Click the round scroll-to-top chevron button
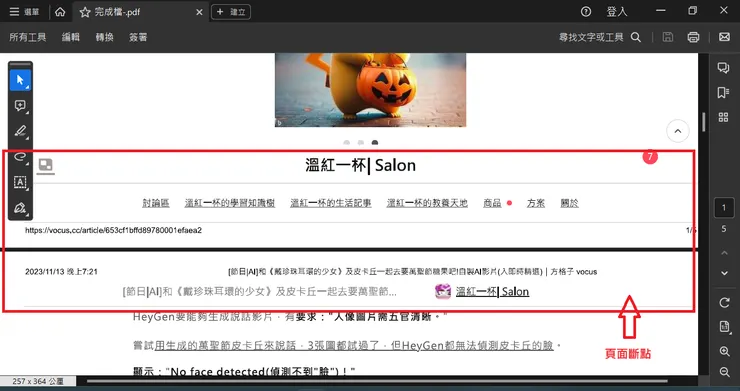740x391 pixels. pyautogui.click(x=678, y=131)
